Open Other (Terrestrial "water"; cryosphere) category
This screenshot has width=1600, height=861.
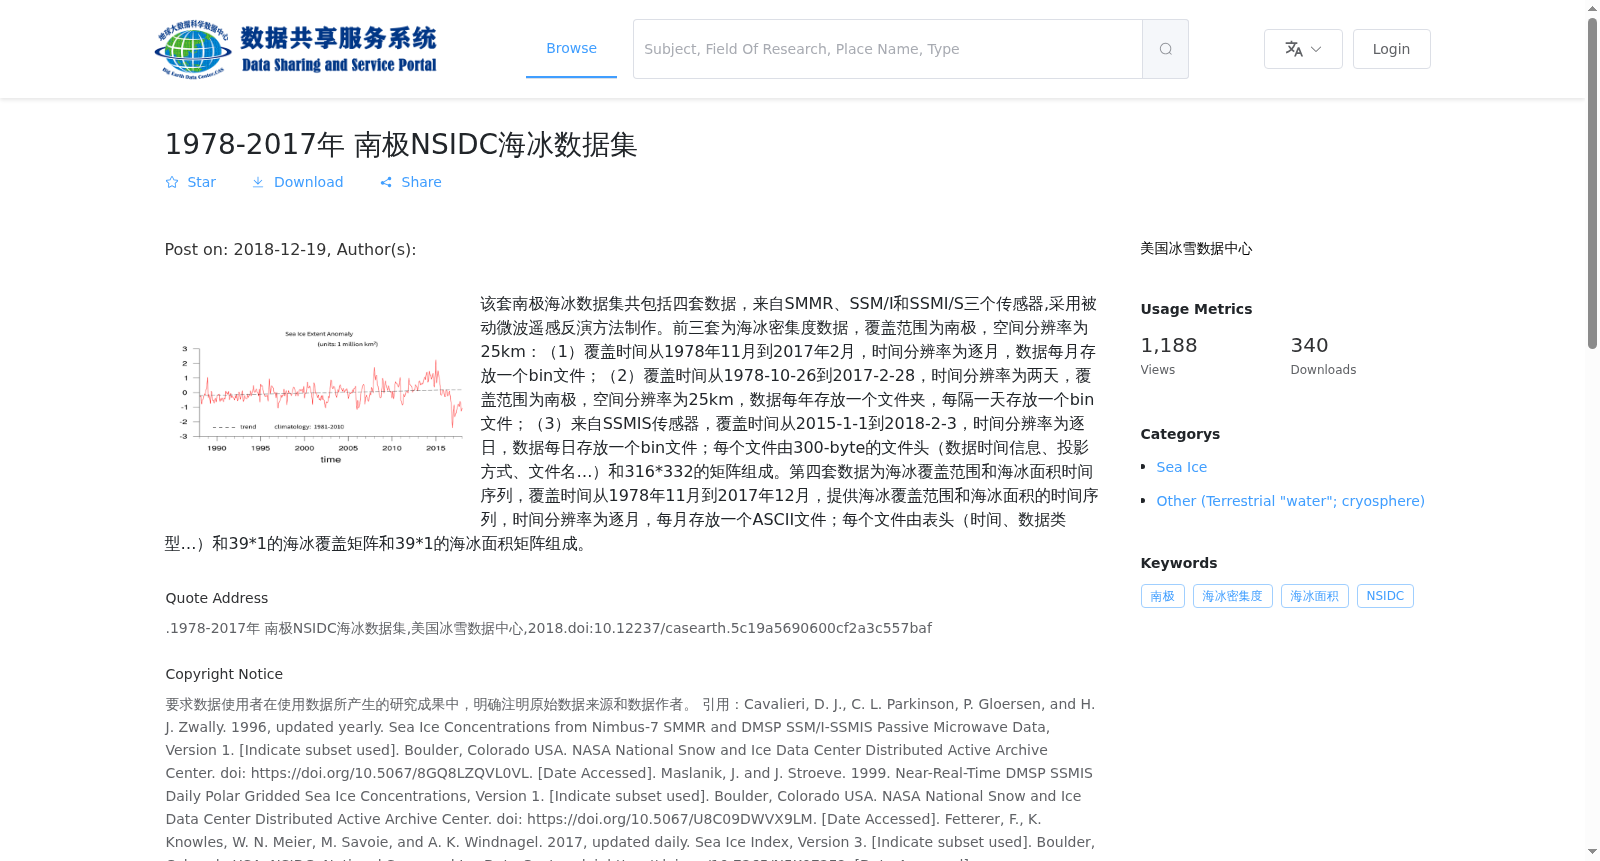click(x=1290, y=501)
